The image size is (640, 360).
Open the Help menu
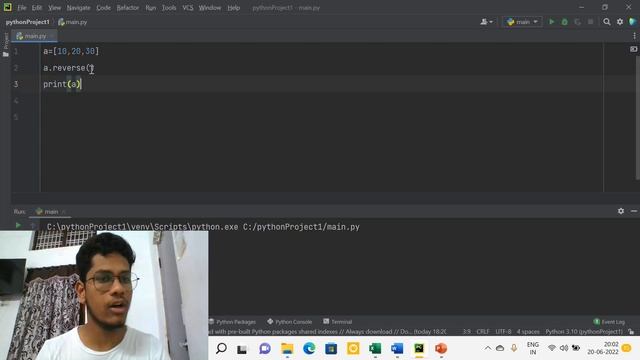(x=233, y=8)
